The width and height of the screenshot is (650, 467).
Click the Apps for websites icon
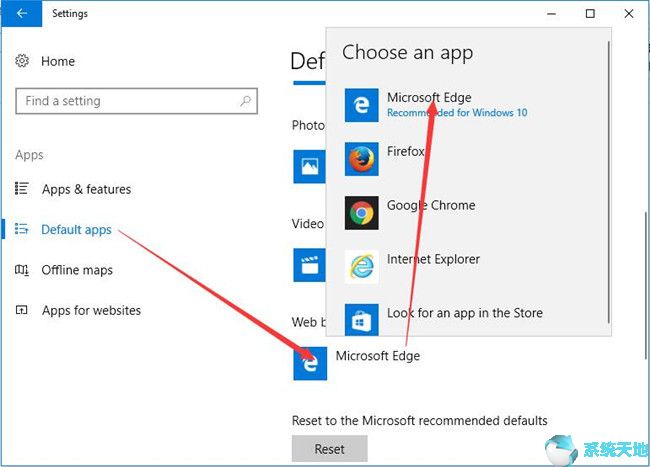click(x=22, y=310)
